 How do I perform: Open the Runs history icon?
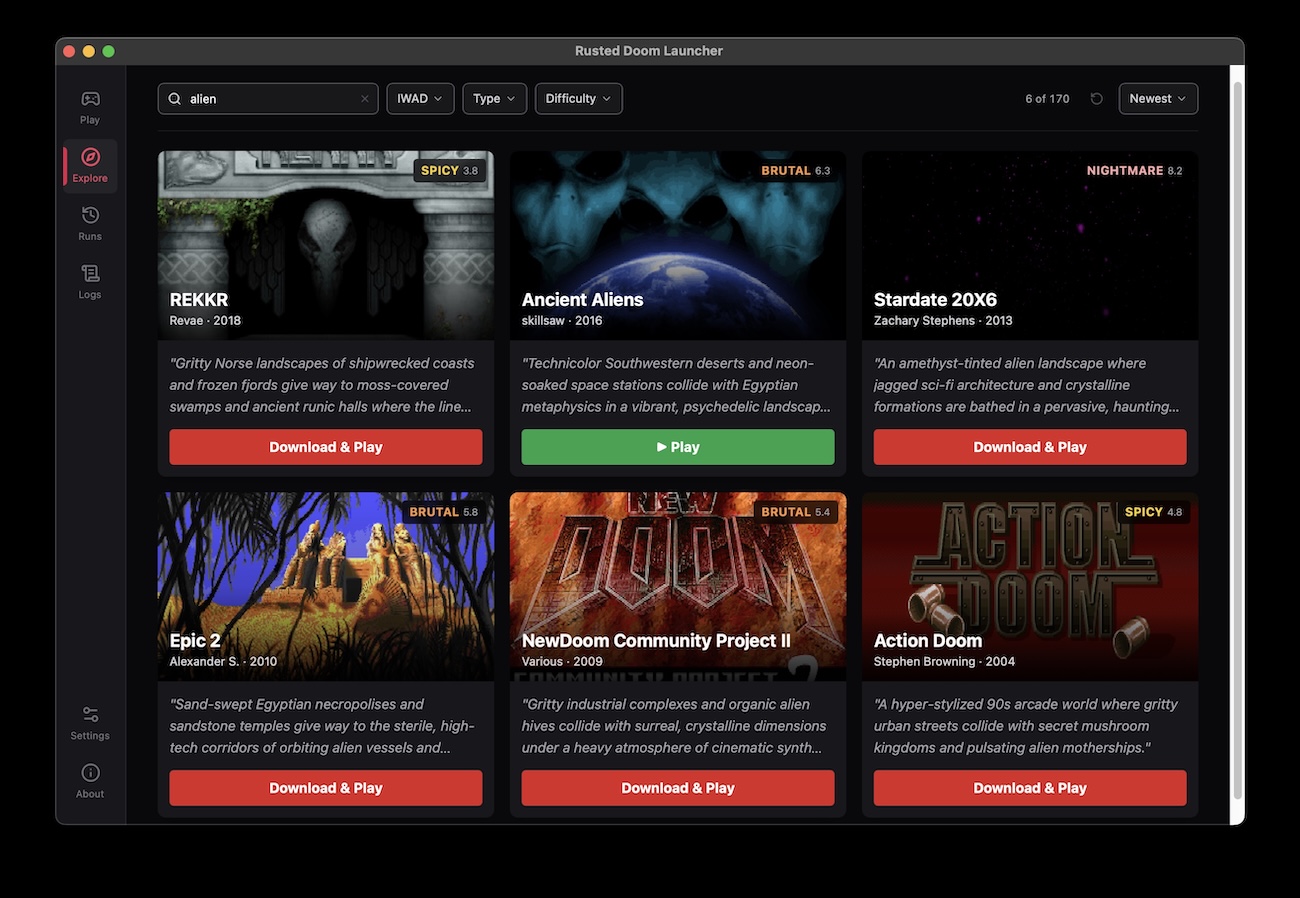(90, 215)
